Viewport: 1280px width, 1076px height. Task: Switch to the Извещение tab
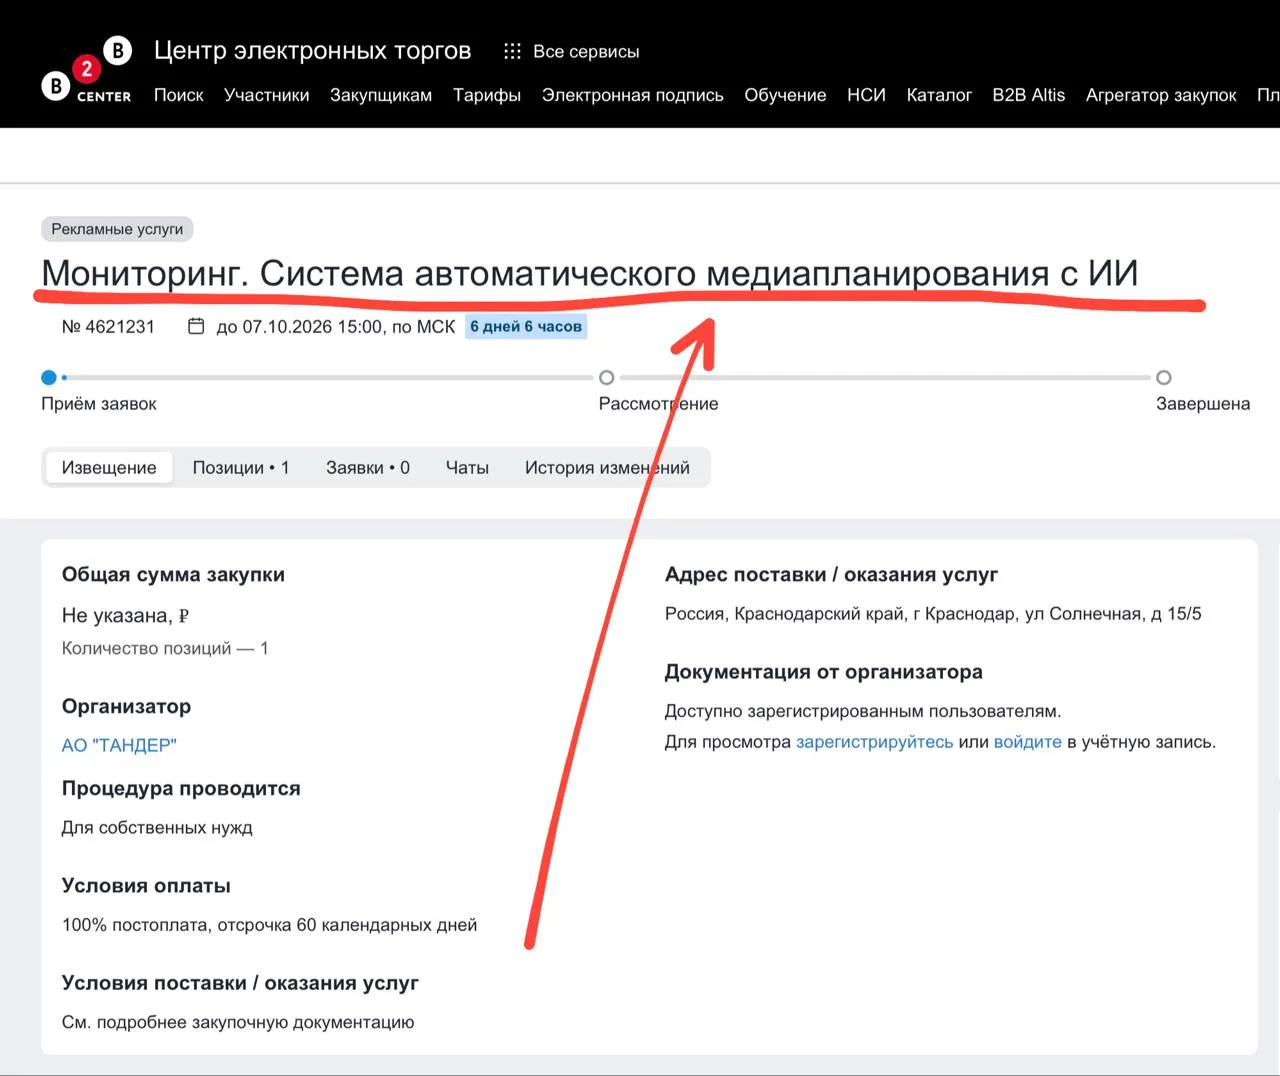coord(109,467)
